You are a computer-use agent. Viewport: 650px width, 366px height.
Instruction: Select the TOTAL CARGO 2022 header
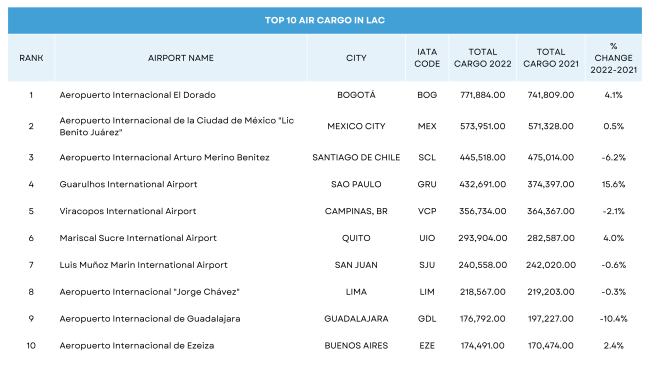[483, 58]
